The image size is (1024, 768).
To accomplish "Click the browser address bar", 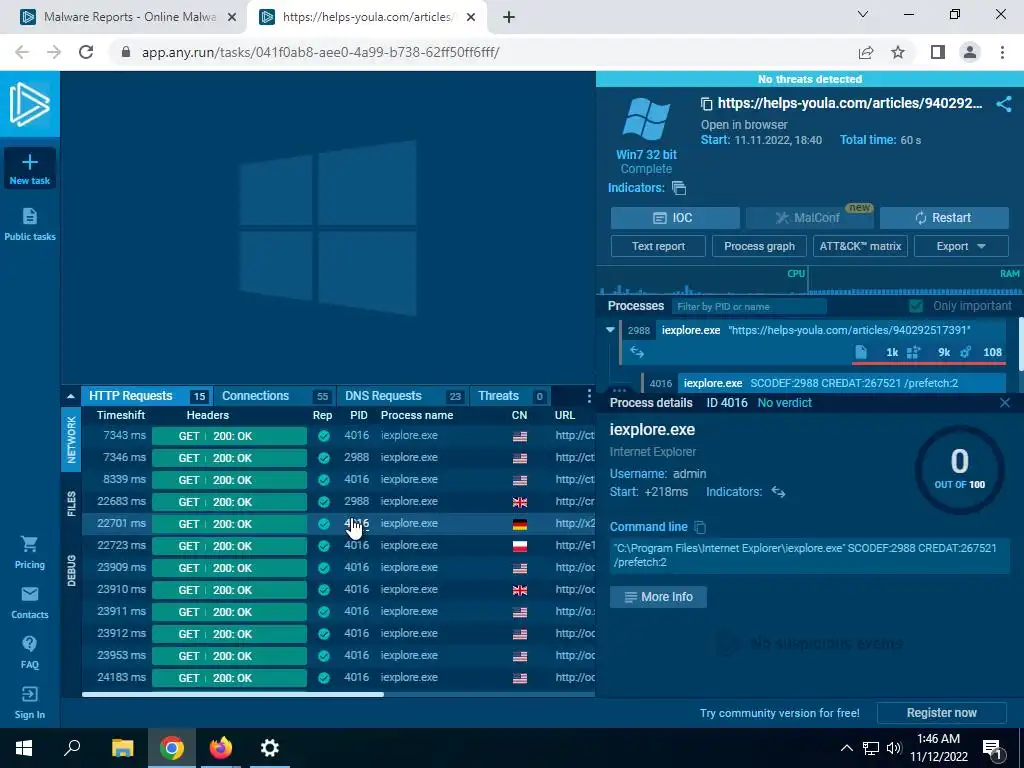I will (x=483, y=52).
